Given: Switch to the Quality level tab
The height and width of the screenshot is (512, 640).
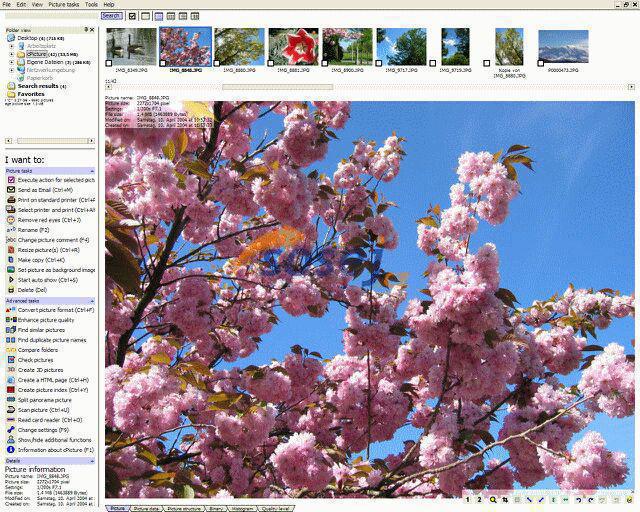Looking at the screenshot, I should pyautogui.click(x=276, y=508).
